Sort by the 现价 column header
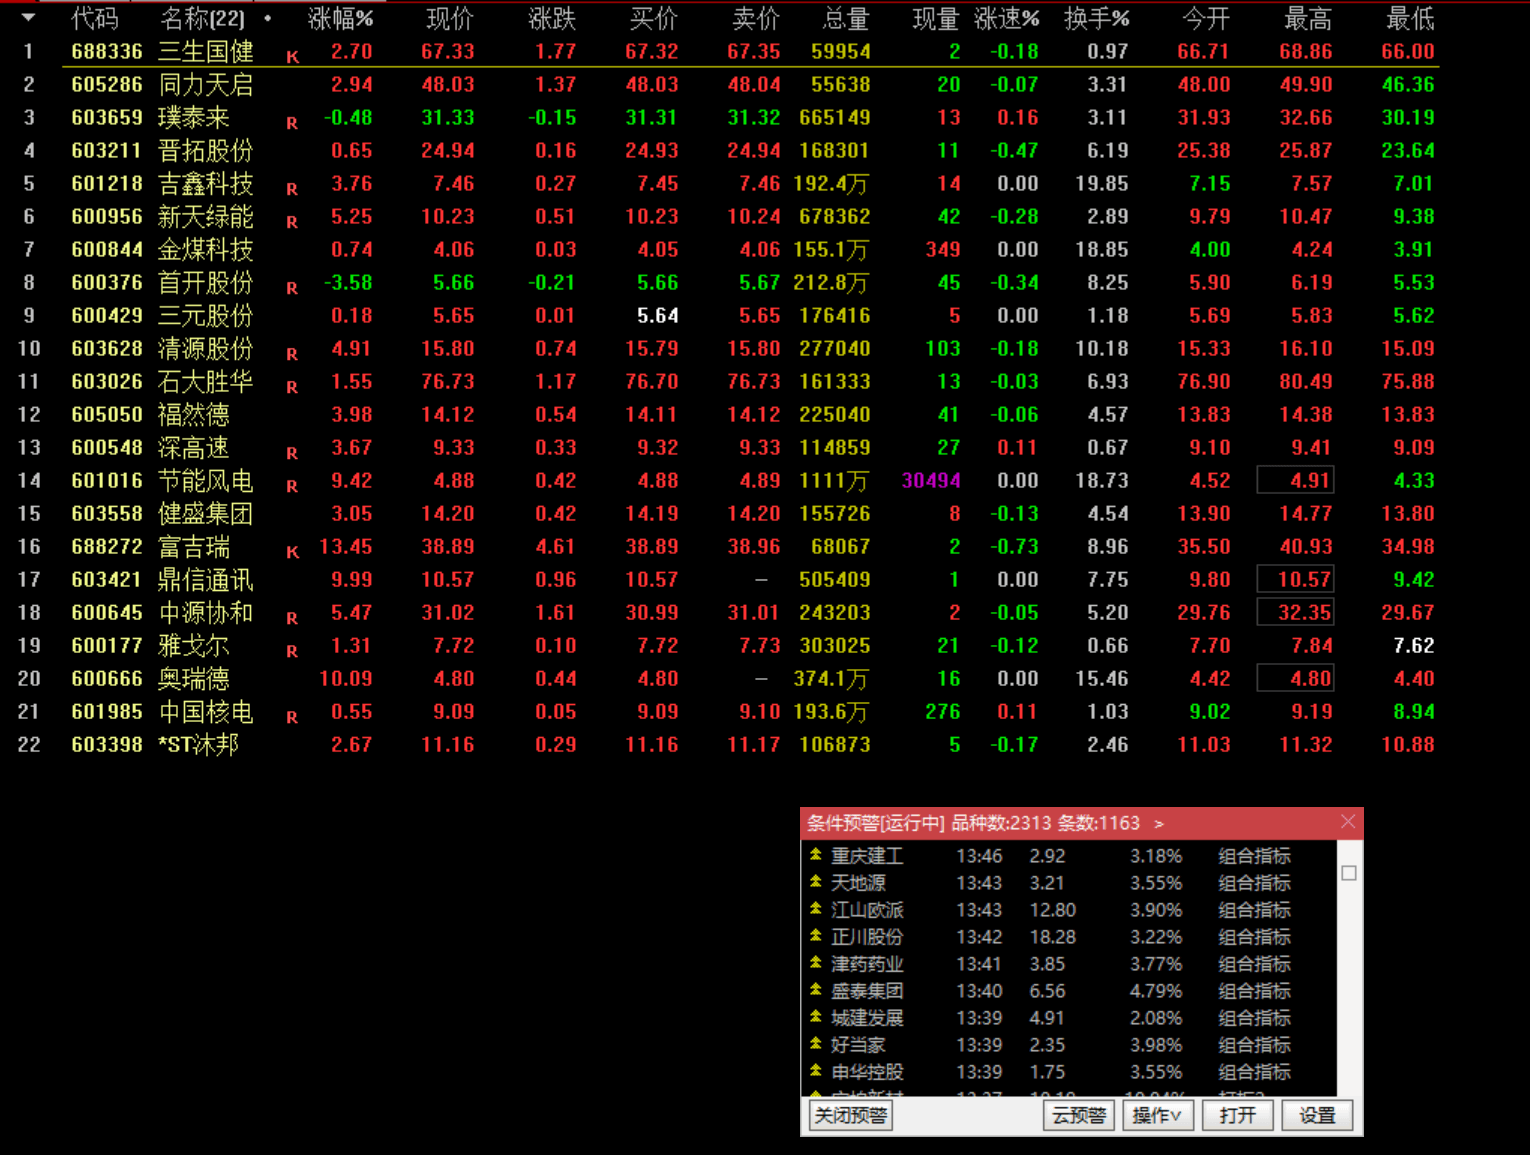The height and width of the screenshot is (1155, 1530). [450, 18]
